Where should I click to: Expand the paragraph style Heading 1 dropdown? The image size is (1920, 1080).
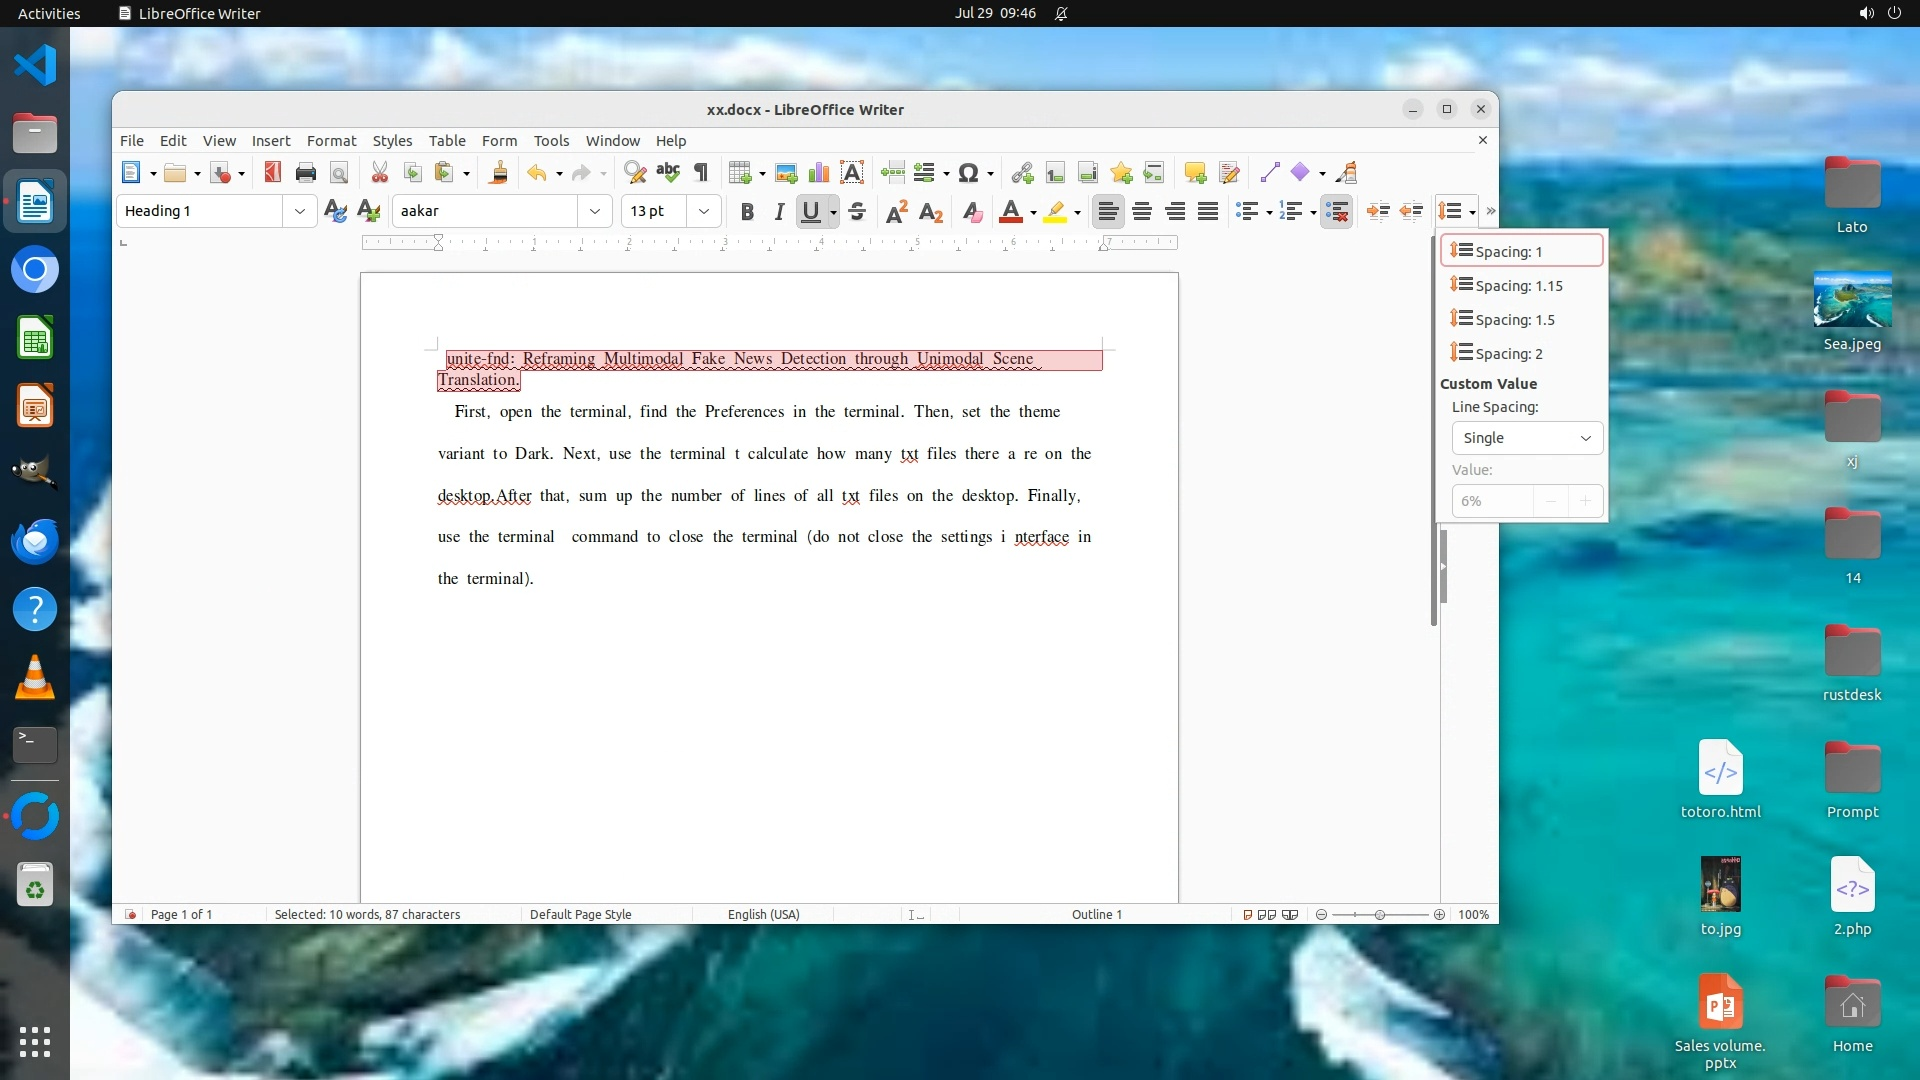(x=299, y=211)
